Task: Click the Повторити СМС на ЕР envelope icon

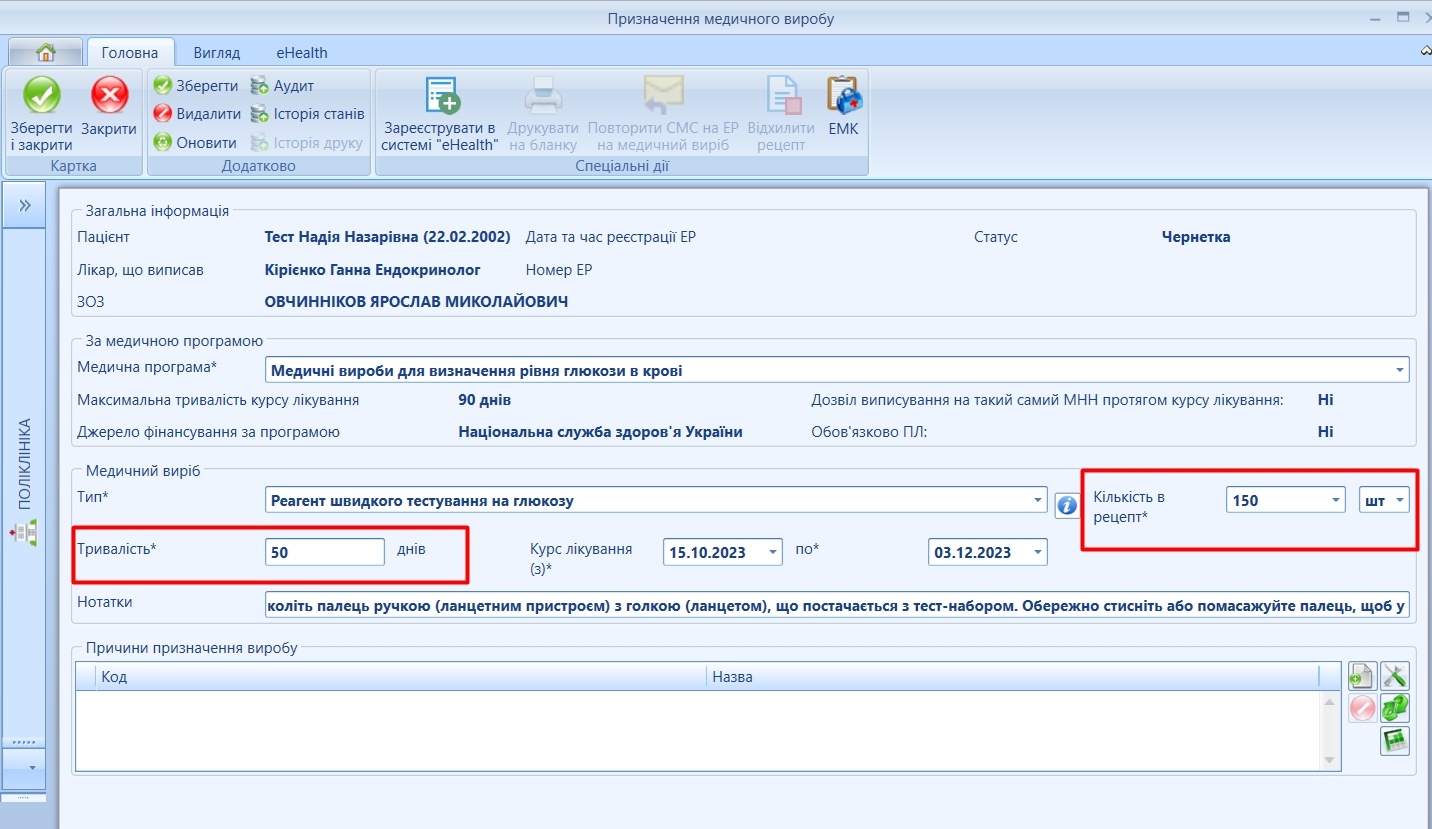Action: click(x=663, y=94)
